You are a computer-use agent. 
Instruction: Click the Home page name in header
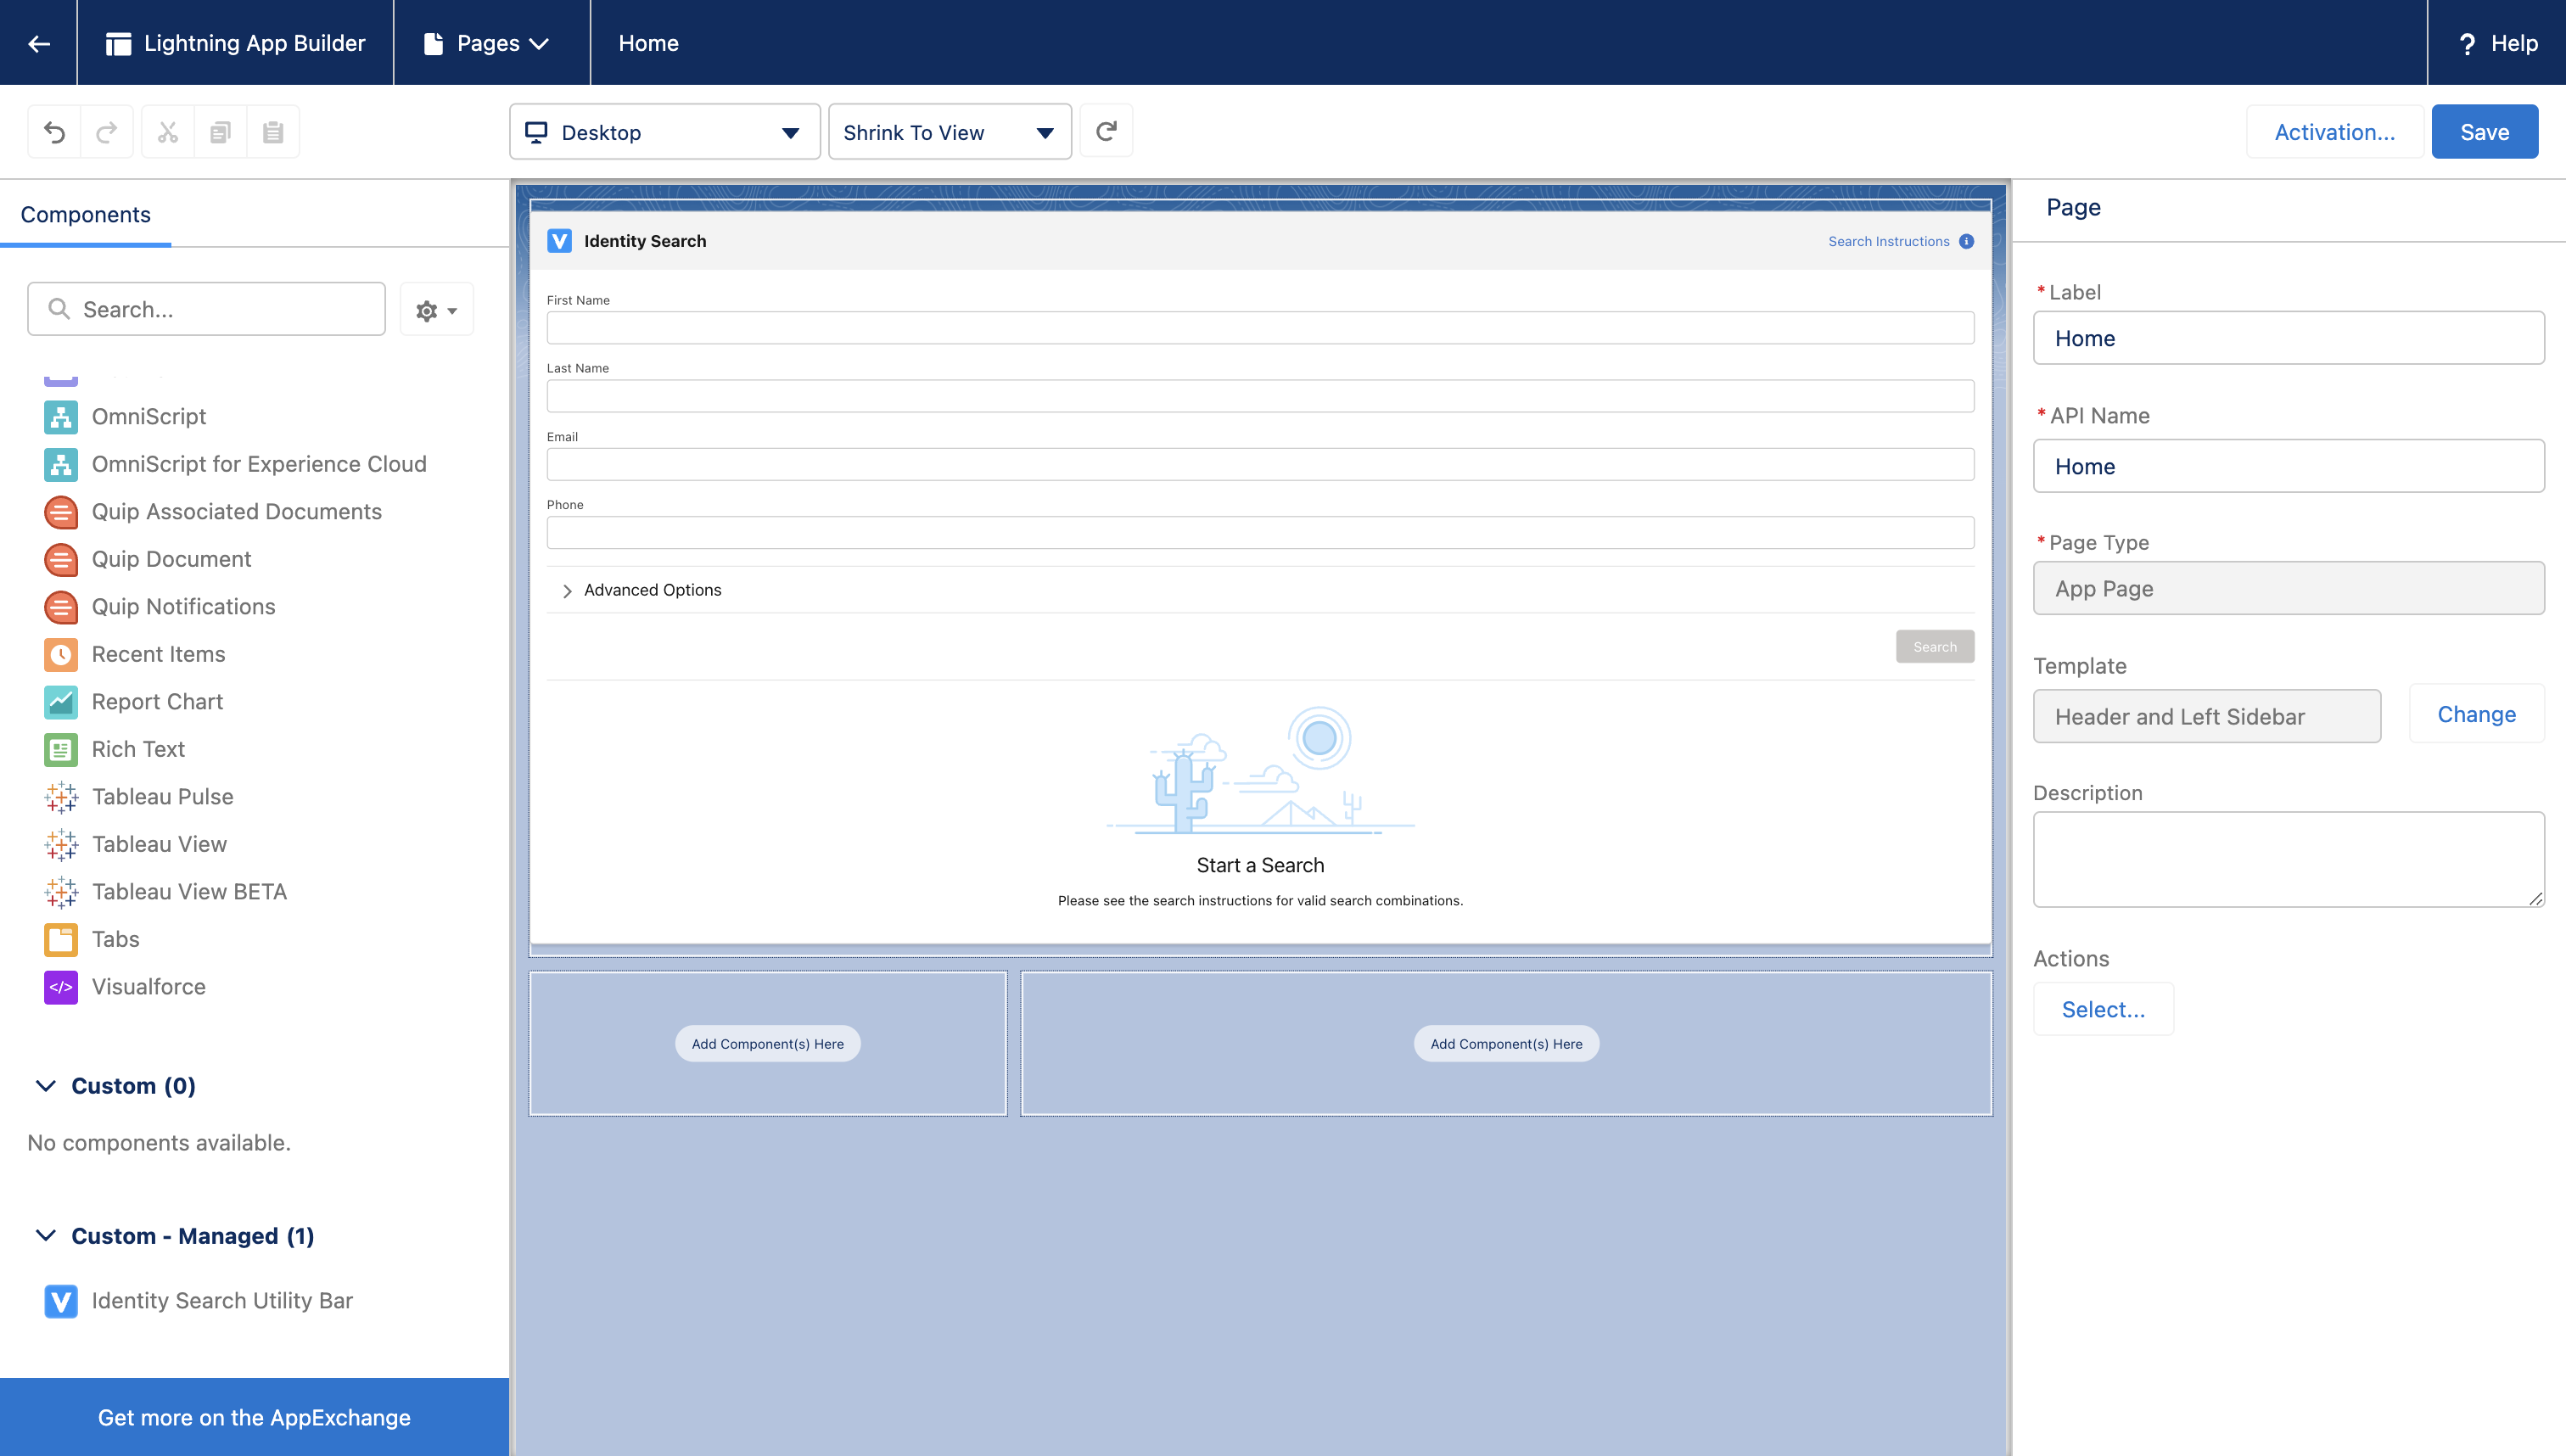(648, 43)
